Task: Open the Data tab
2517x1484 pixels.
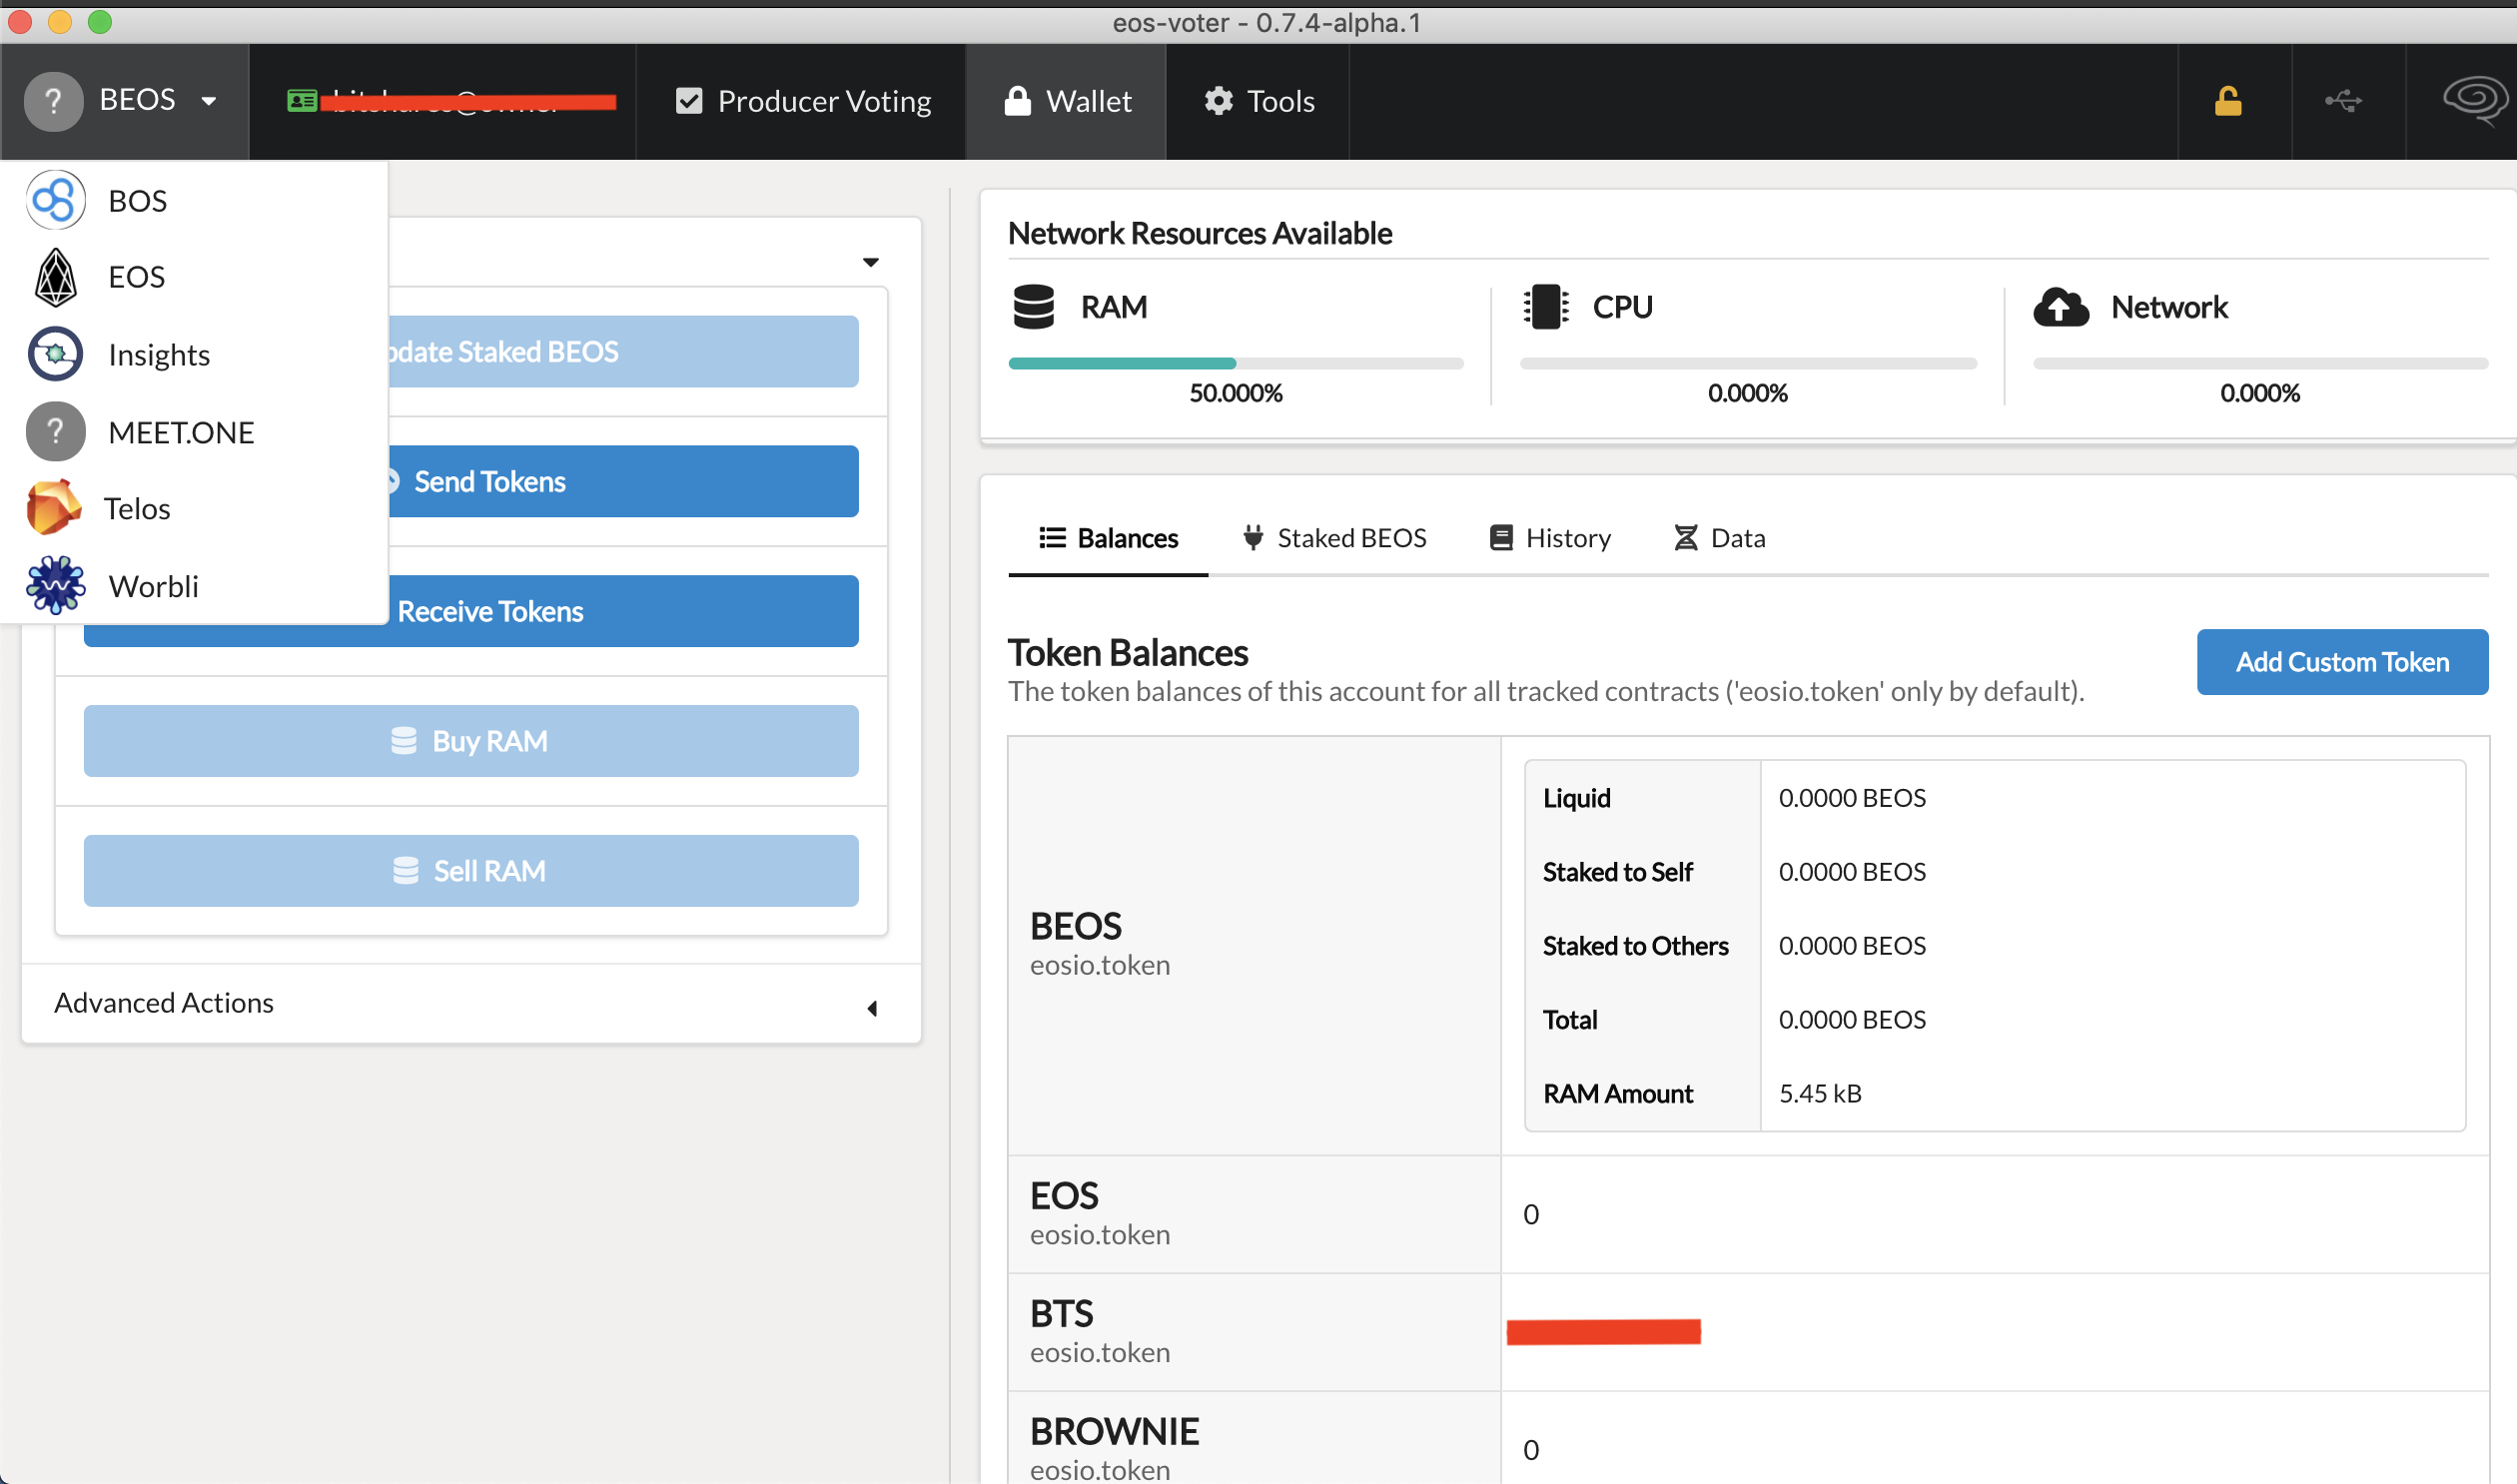Action: coord(1720,538)
